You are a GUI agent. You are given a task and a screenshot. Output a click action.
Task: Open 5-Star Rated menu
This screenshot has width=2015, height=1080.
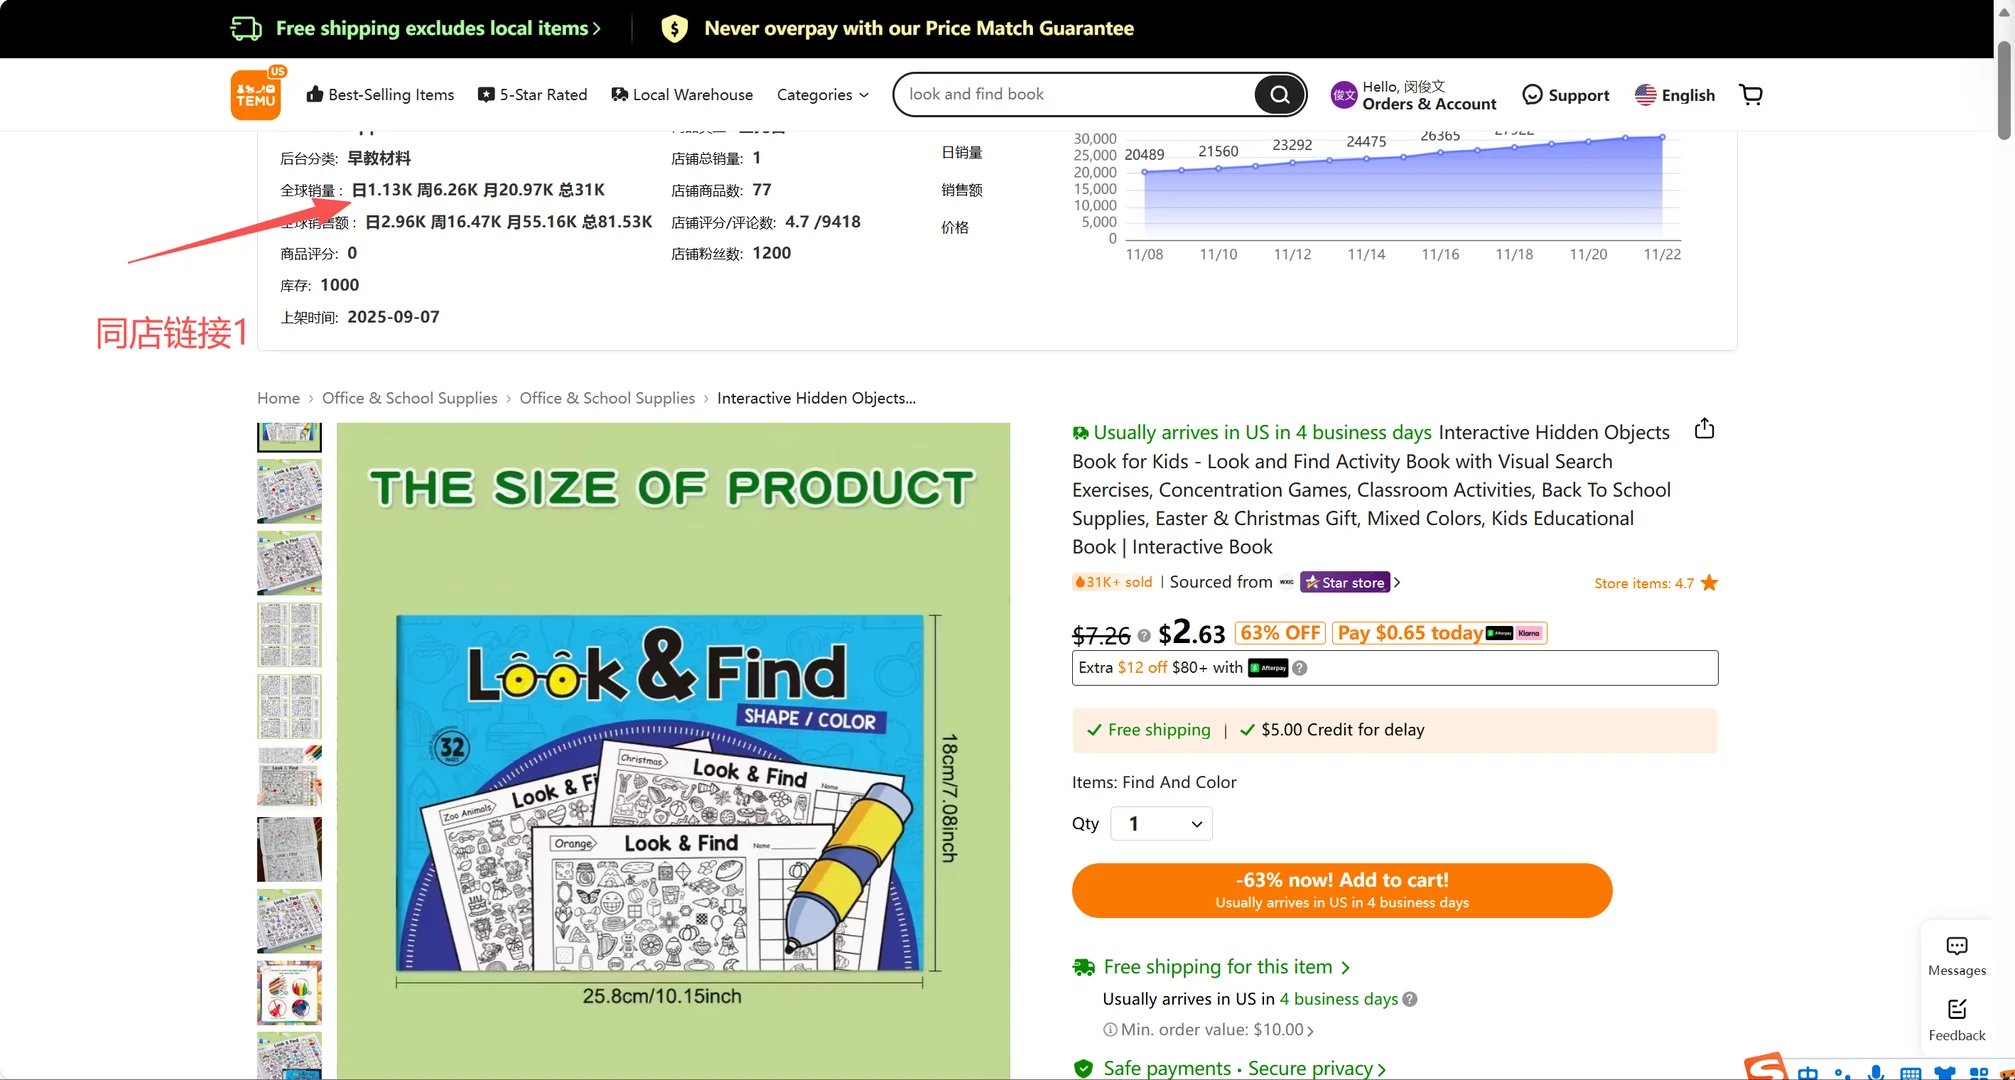[x=532, y=94]
